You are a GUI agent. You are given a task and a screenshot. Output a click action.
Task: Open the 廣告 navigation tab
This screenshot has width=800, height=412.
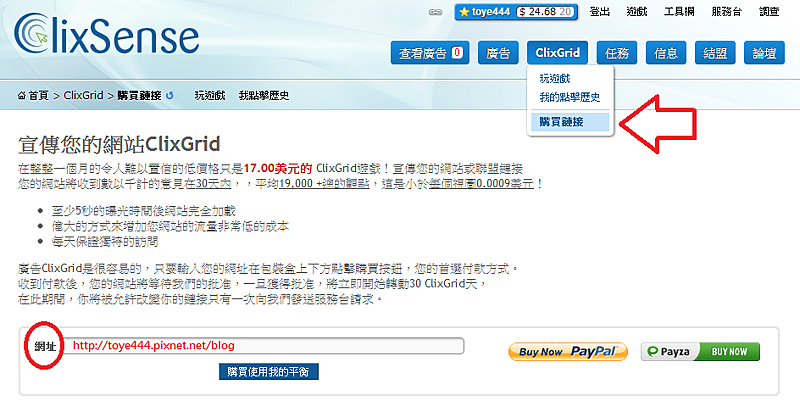498,53
